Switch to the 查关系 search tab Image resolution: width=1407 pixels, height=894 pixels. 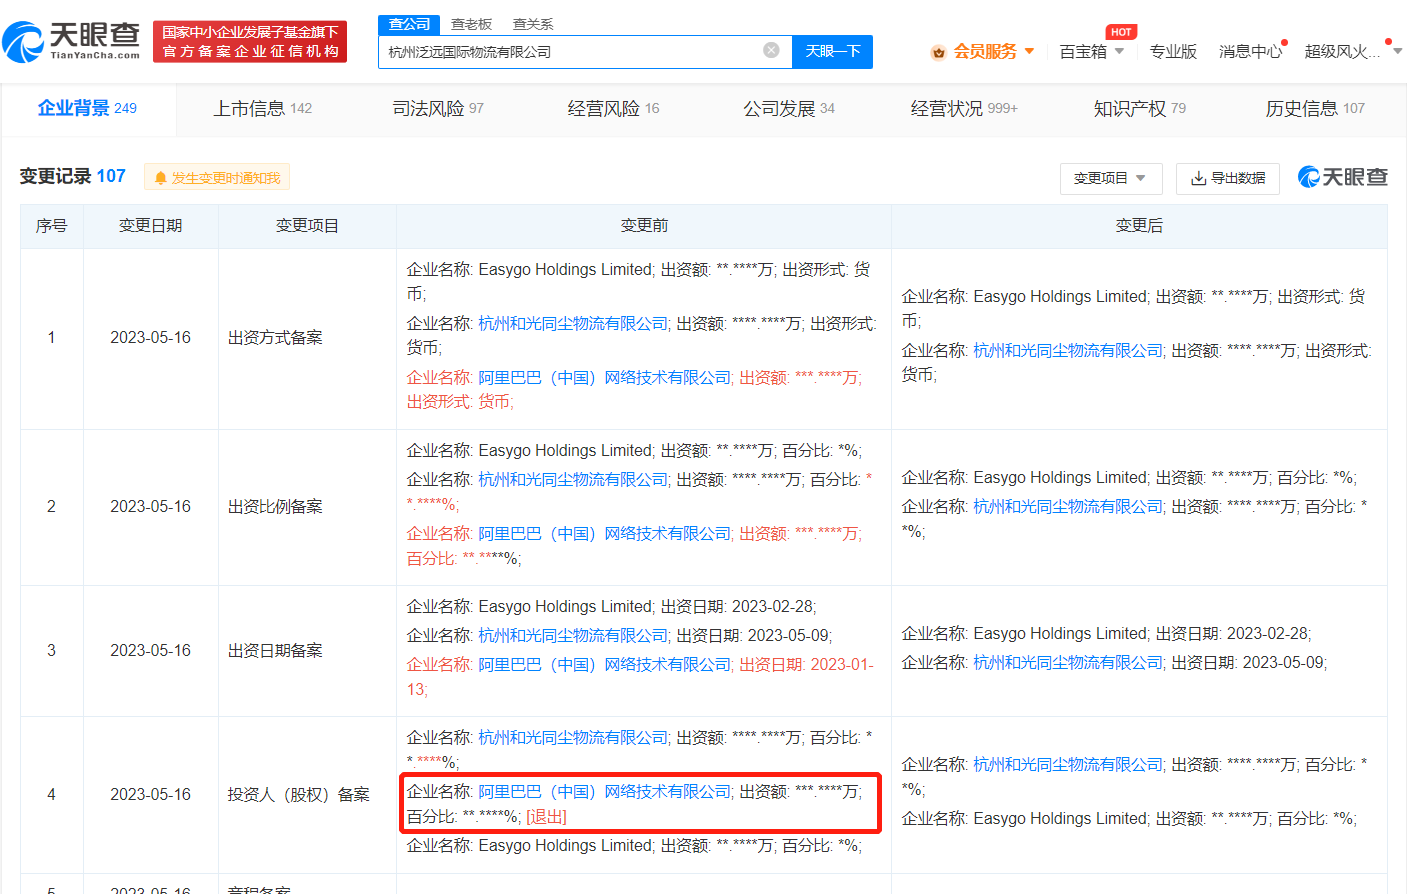533,24
